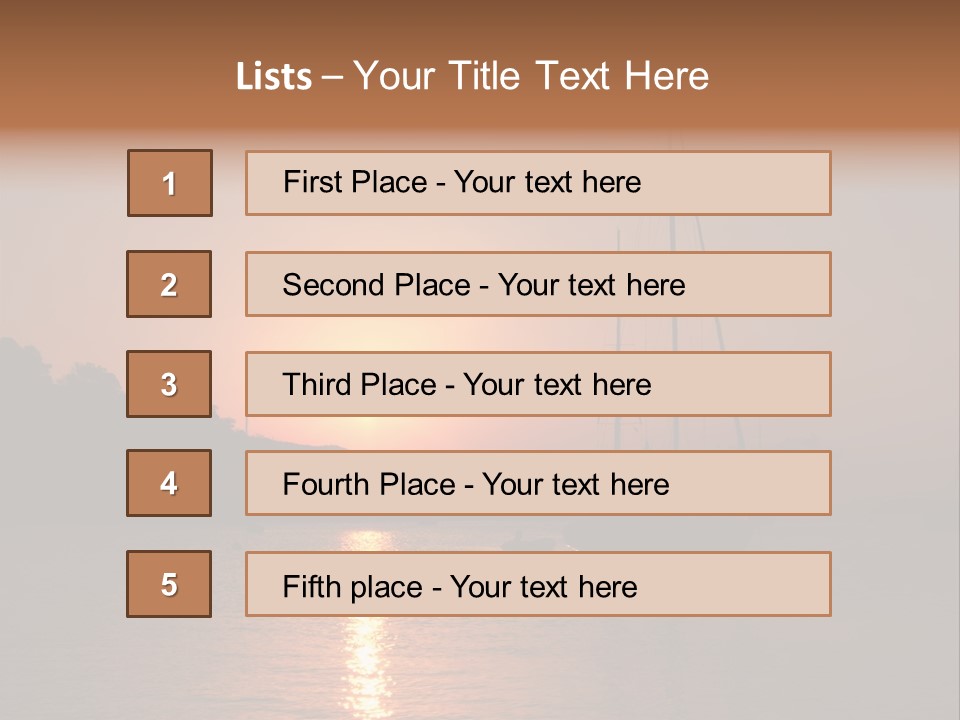Screen dimensions: 960x720
Task: Click "Your text here" in the Third Place row
Action: coord(557,385)
